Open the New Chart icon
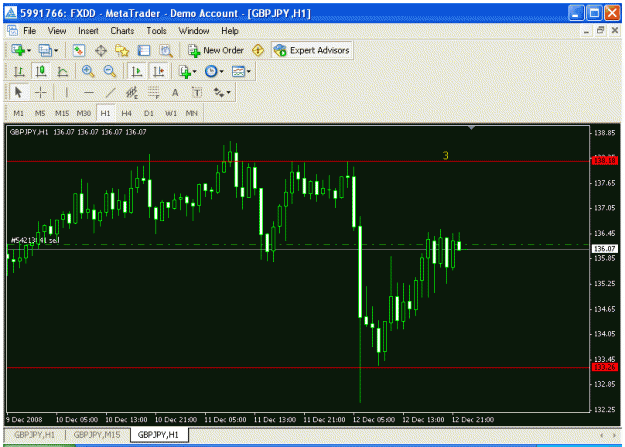 (18, 51)
